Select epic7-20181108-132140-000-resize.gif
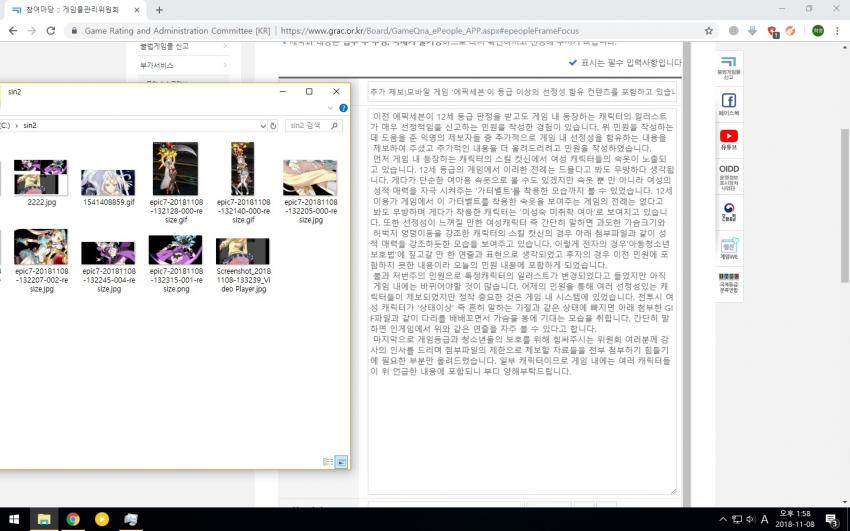The image size is (850, 531). click(x=243, y=183)
